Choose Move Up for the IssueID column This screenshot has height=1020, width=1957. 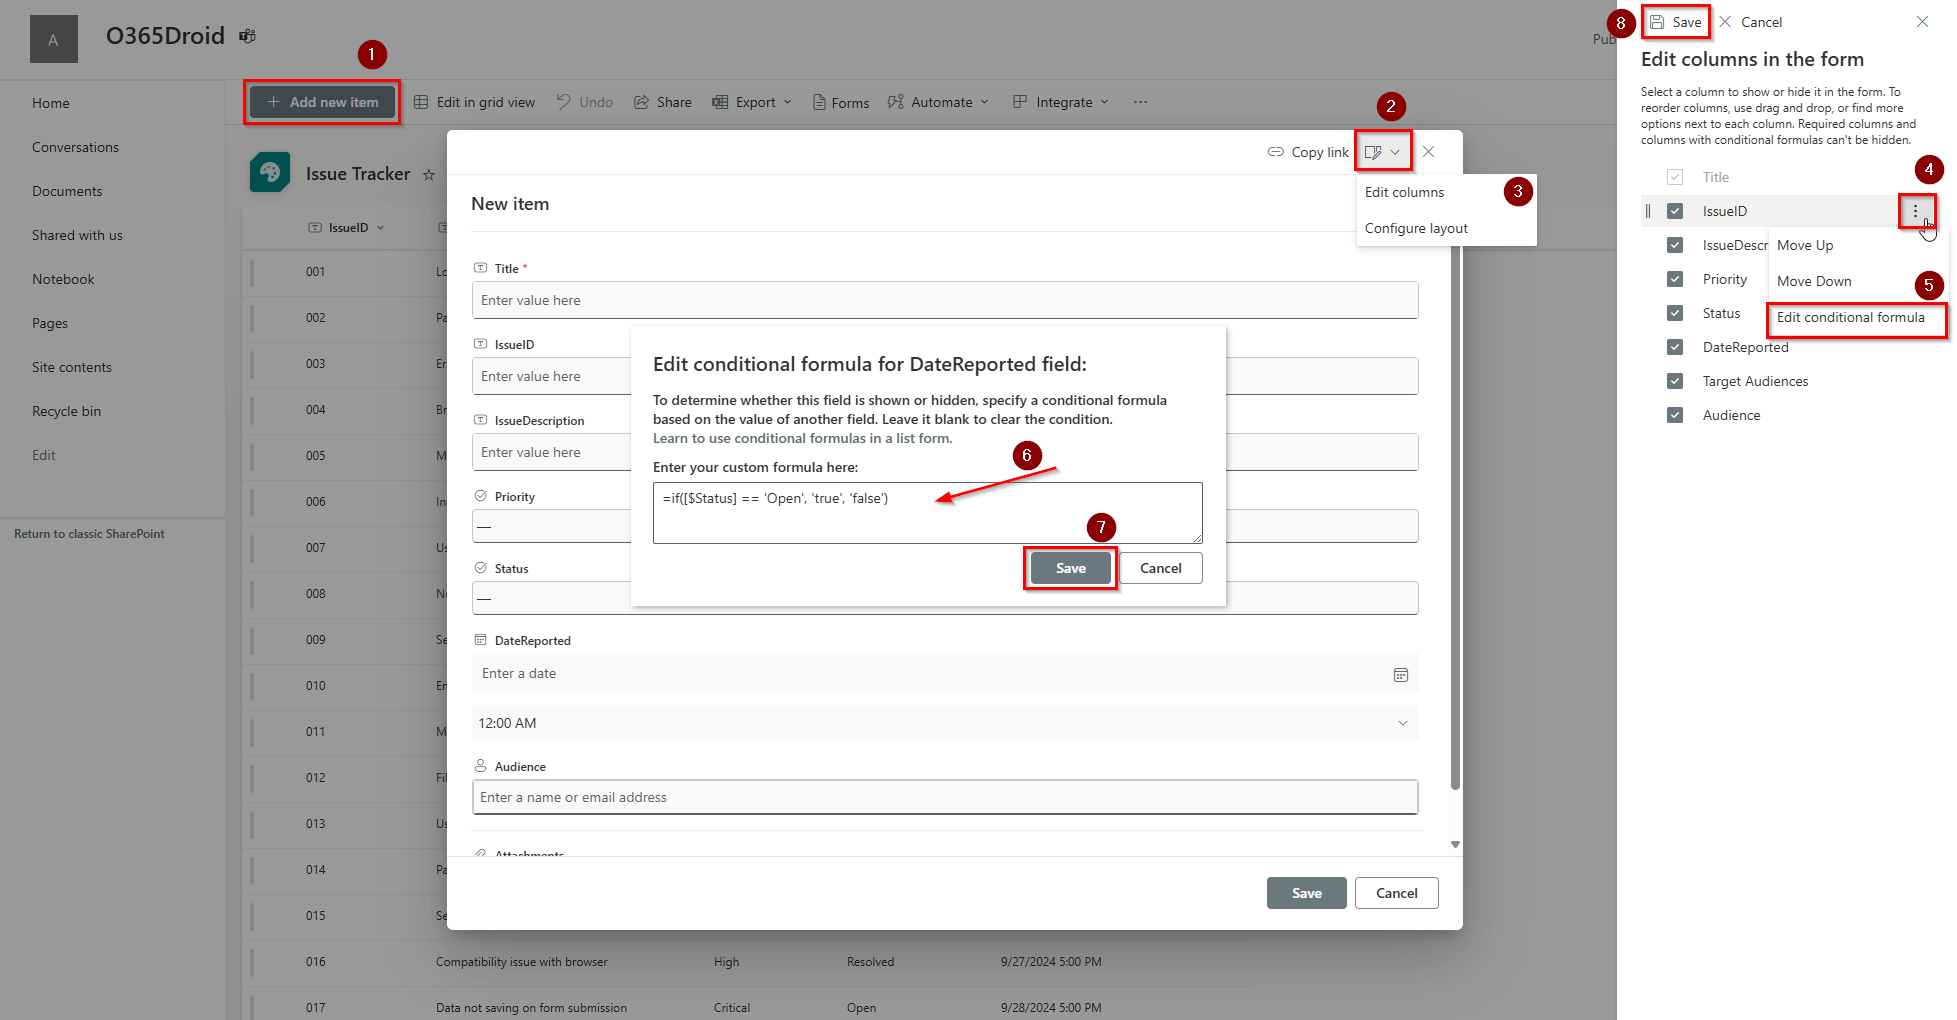[x=1804, y=245]
